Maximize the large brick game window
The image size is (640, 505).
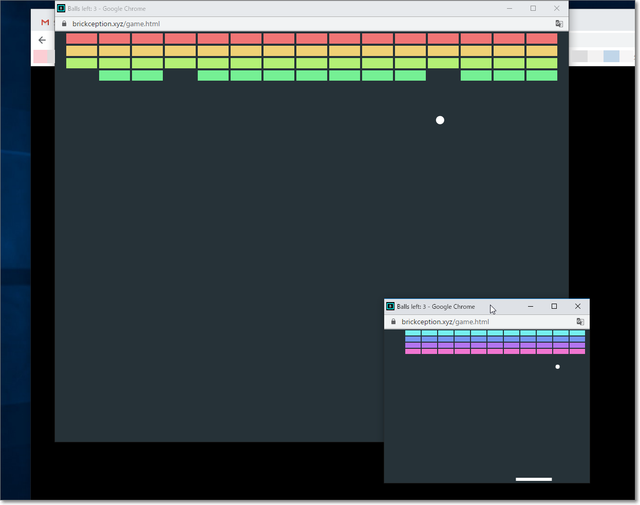click(x=533, y=9)
